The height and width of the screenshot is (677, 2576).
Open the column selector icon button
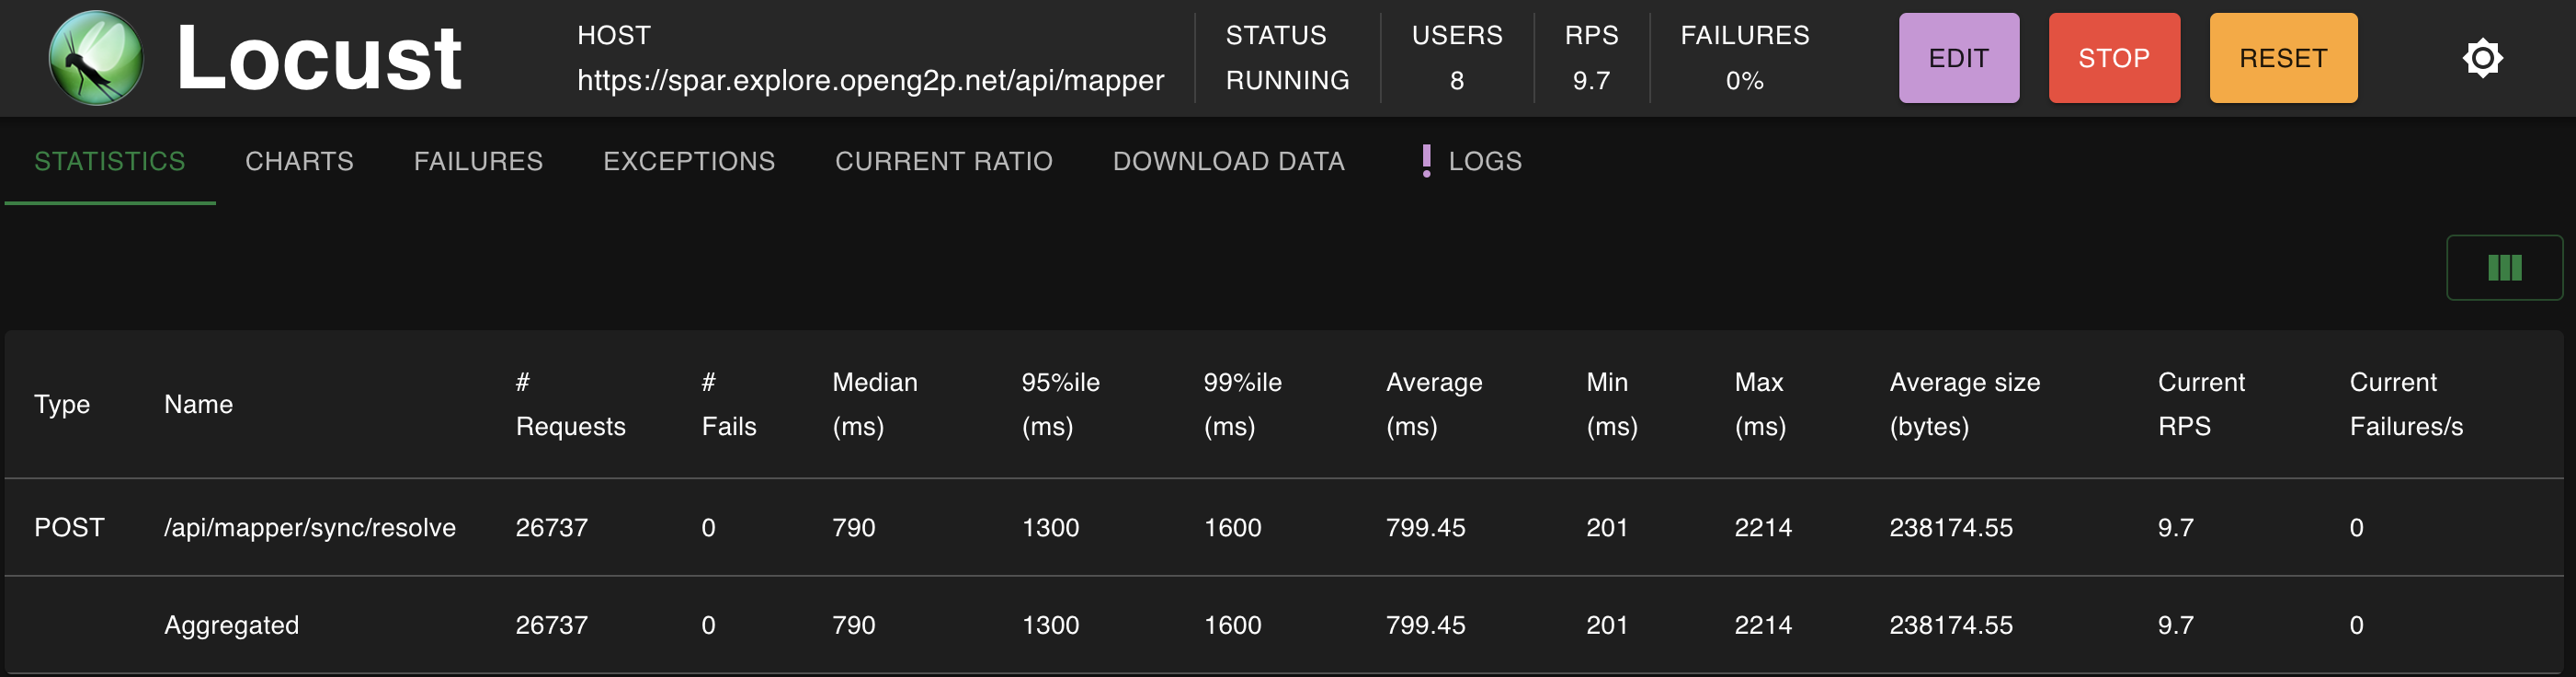coord(2503,268)
